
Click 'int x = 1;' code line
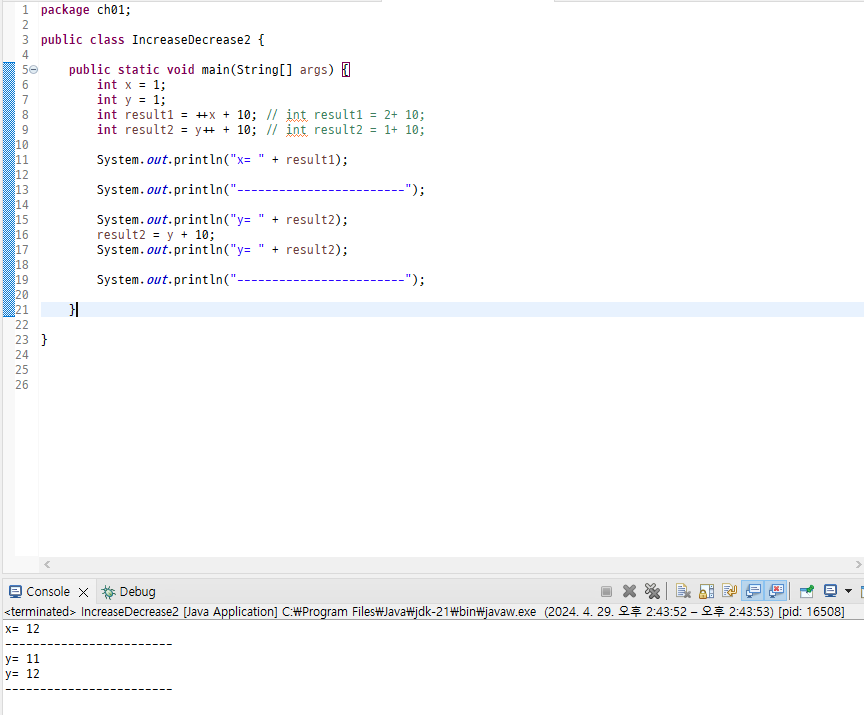tap(131, 85)
